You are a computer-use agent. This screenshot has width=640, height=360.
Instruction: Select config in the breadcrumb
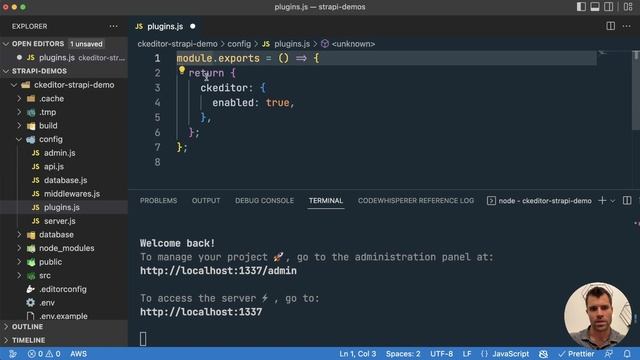coord(239,44)
